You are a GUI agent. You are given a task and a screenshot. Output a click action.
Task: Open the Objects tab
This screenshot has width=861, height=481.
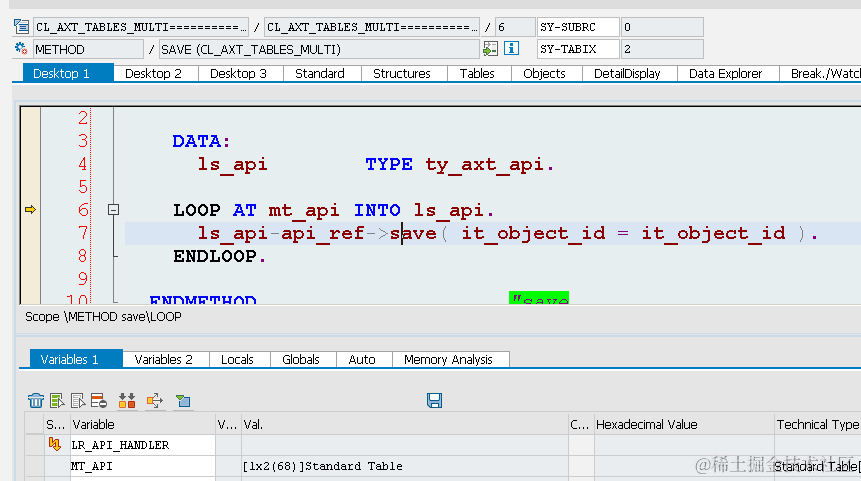point(546,73)
